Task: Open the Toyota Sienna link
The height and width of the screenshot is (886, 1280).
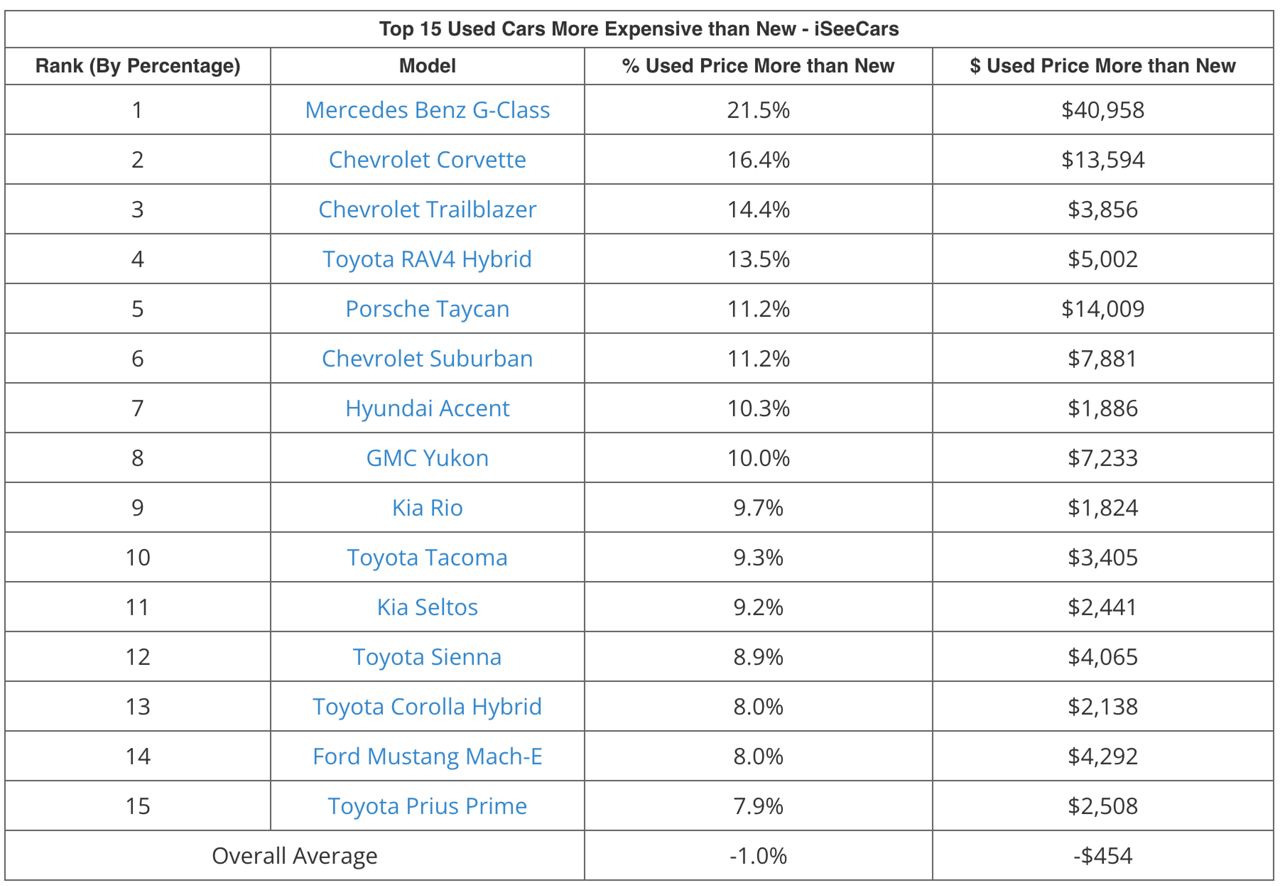Action: (x=427, y=658)
